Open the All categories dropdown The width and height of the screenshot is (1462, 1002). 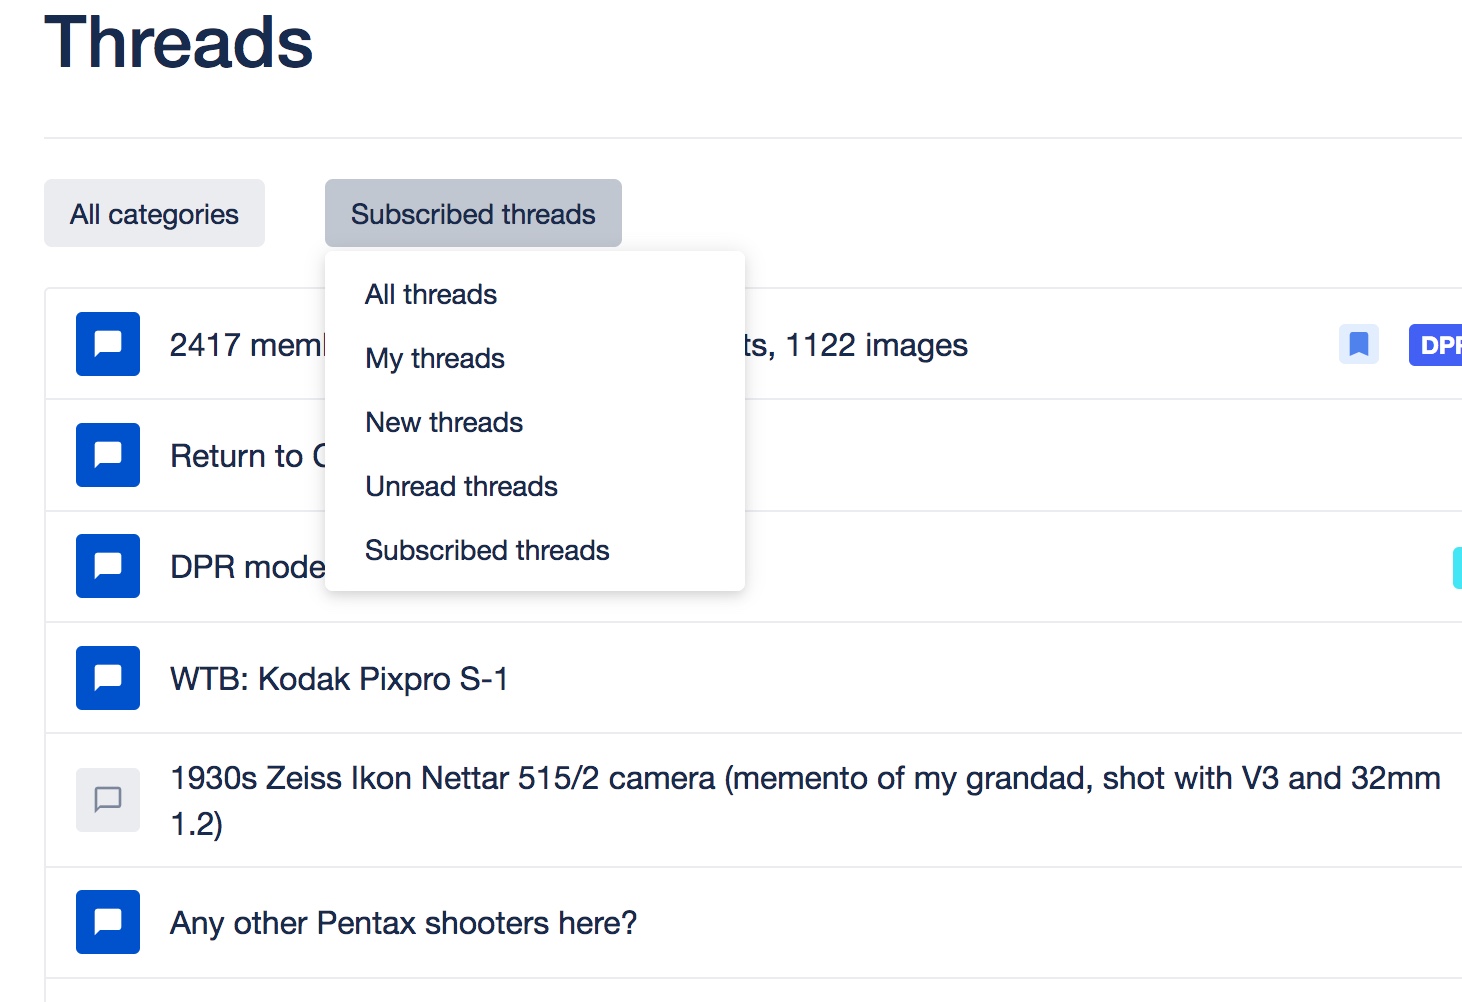[x=154, y=214]
